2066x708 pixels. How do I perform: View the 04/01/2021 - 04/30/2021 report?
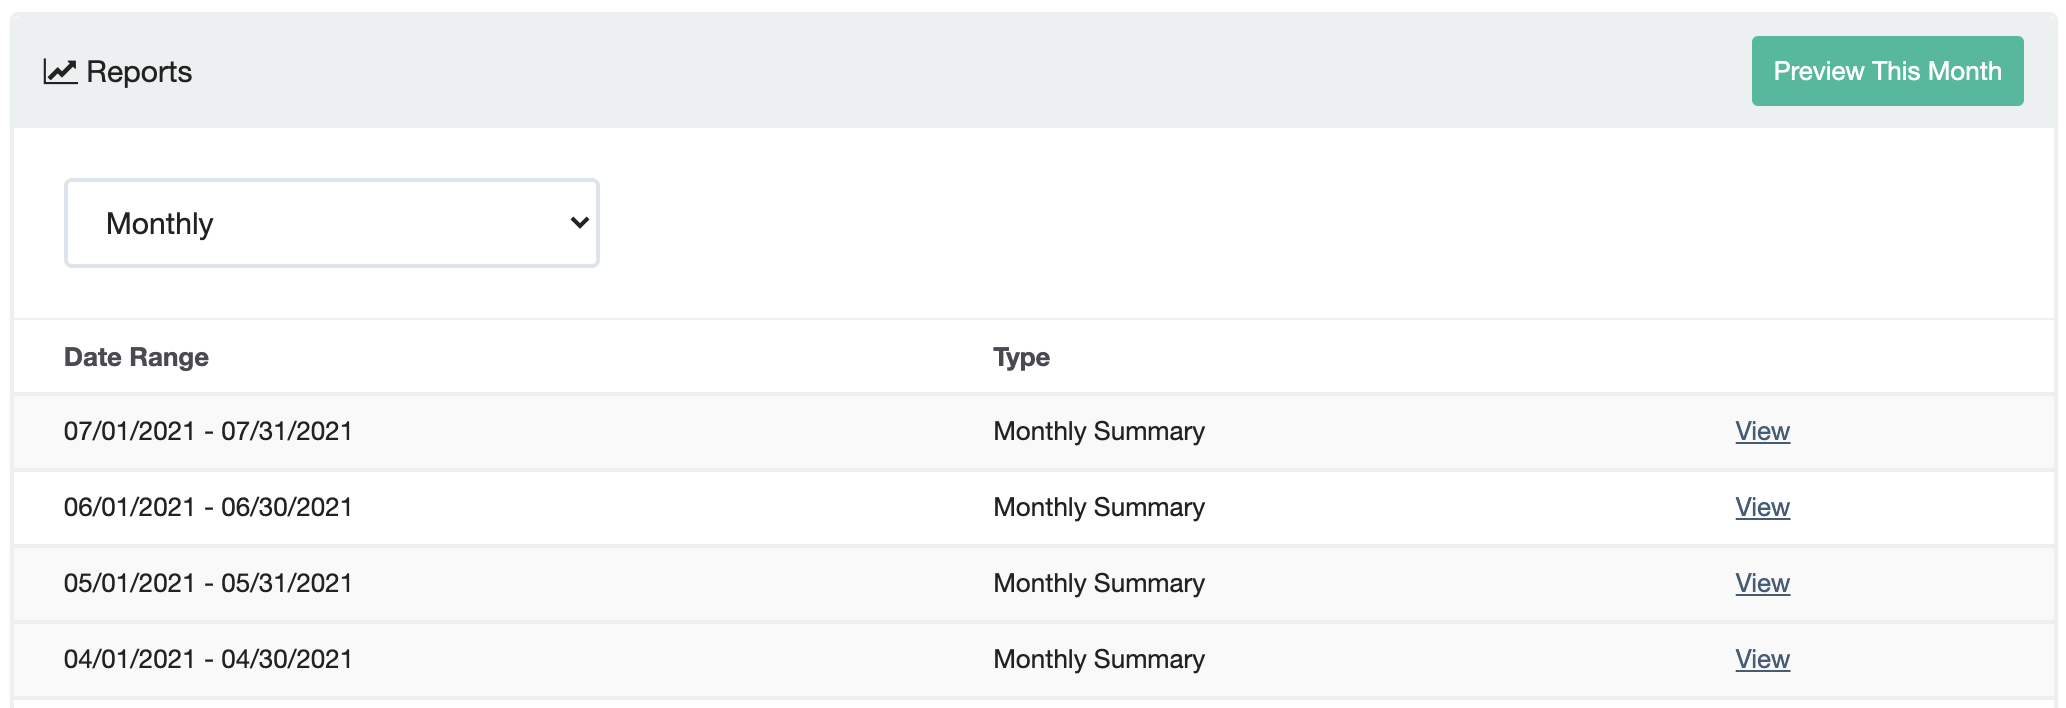[x=1762, y=659]
